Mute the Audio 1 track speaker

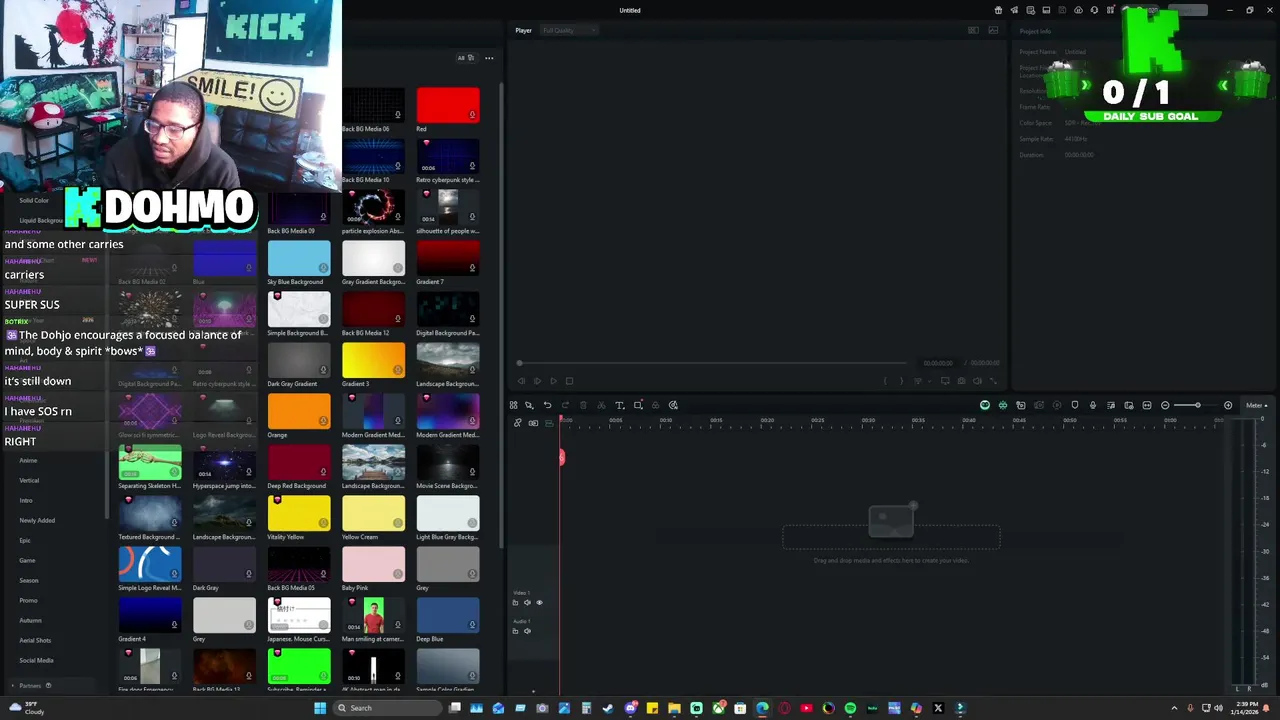pyautogui.click(x=527, y=631)
